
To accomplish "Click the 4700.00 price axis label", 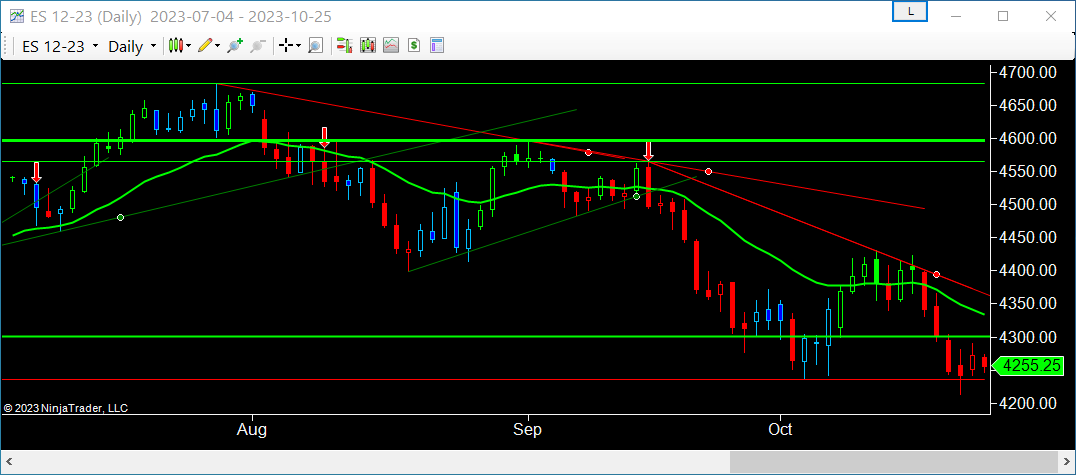I will (1027, 72).
